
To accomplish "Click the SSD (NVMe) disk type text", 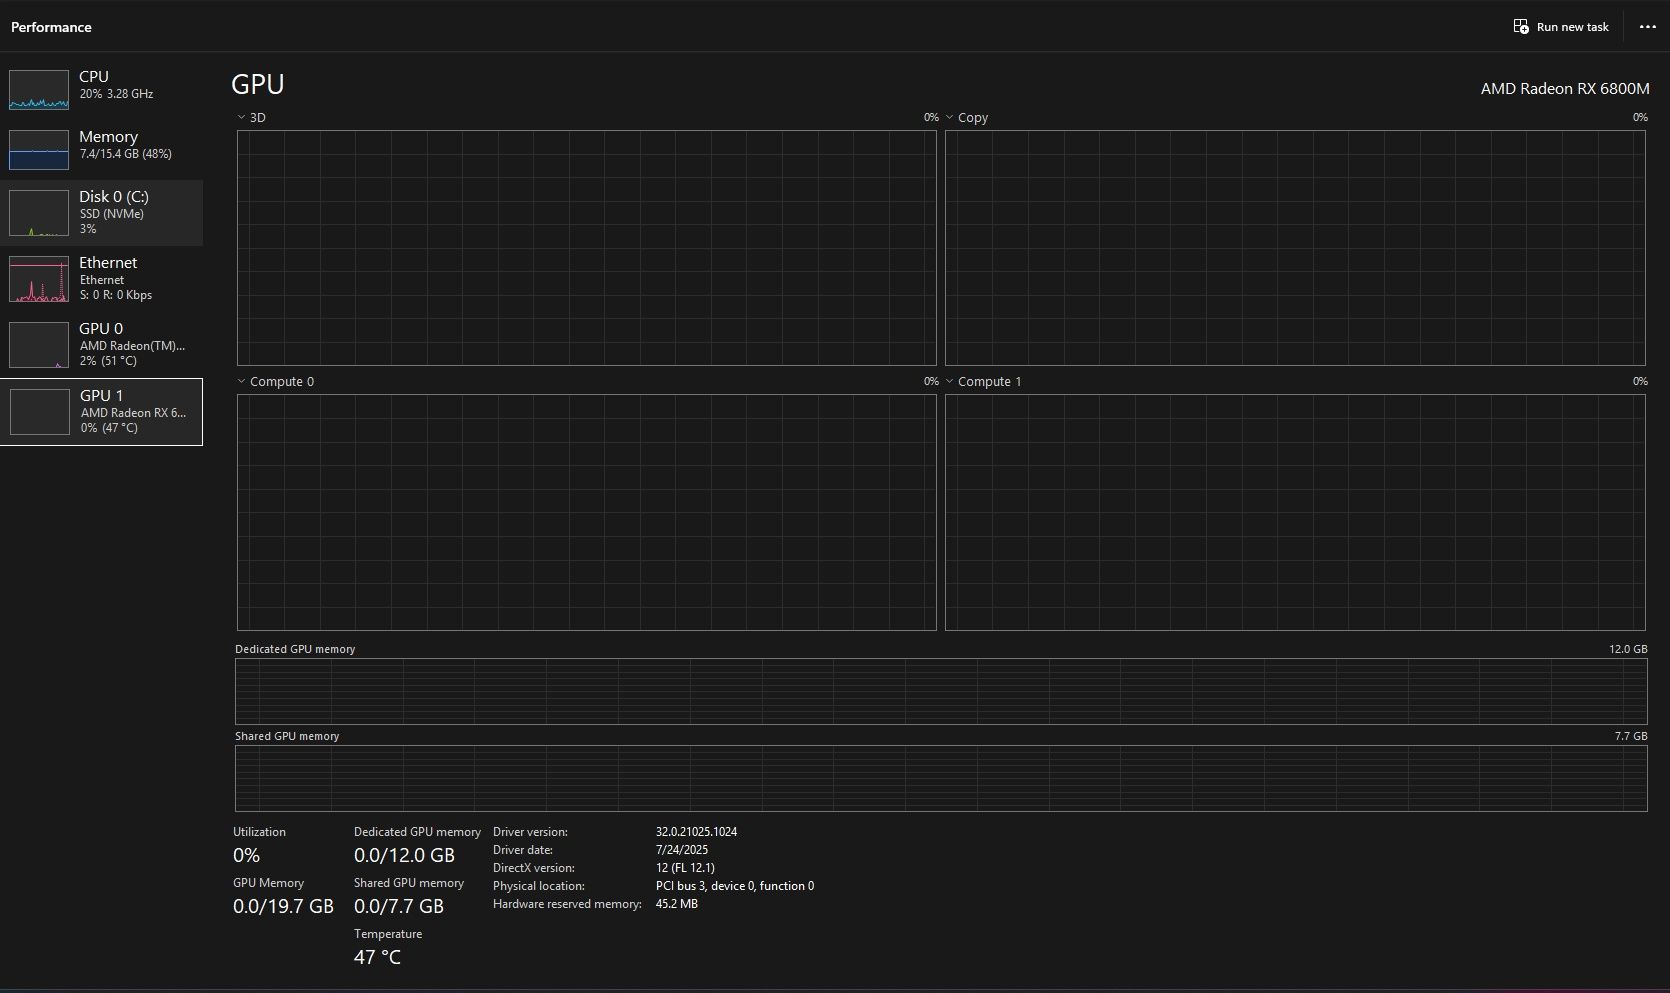I will pos(112,214).
